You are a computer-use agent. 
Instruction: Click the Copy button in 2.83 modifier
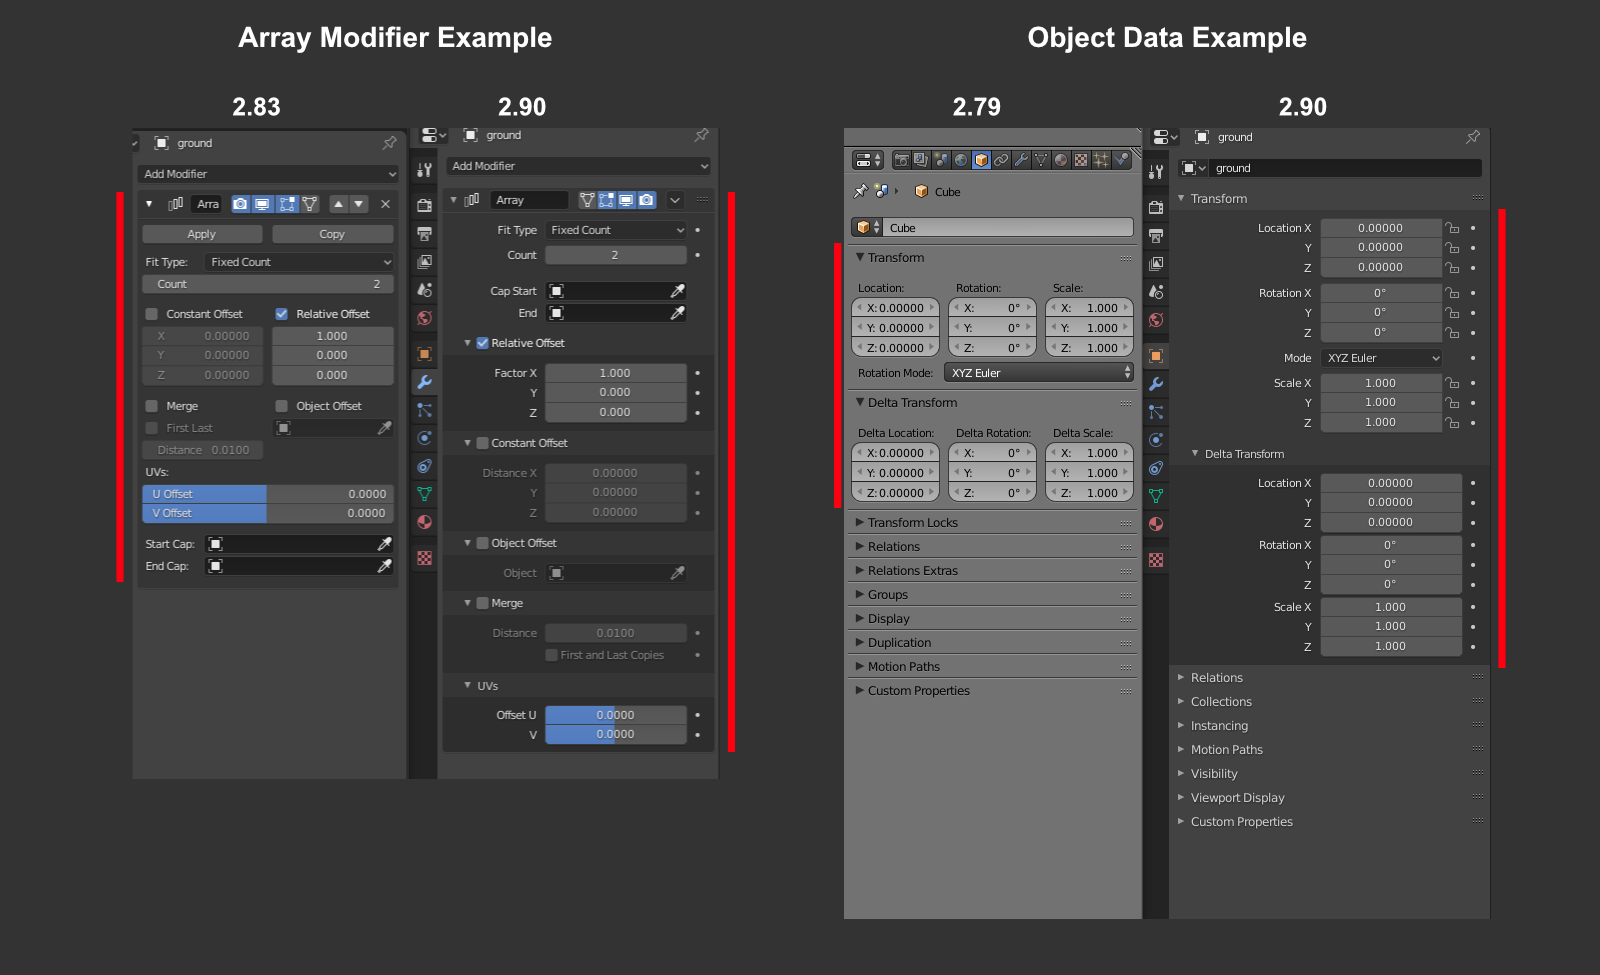332,234
